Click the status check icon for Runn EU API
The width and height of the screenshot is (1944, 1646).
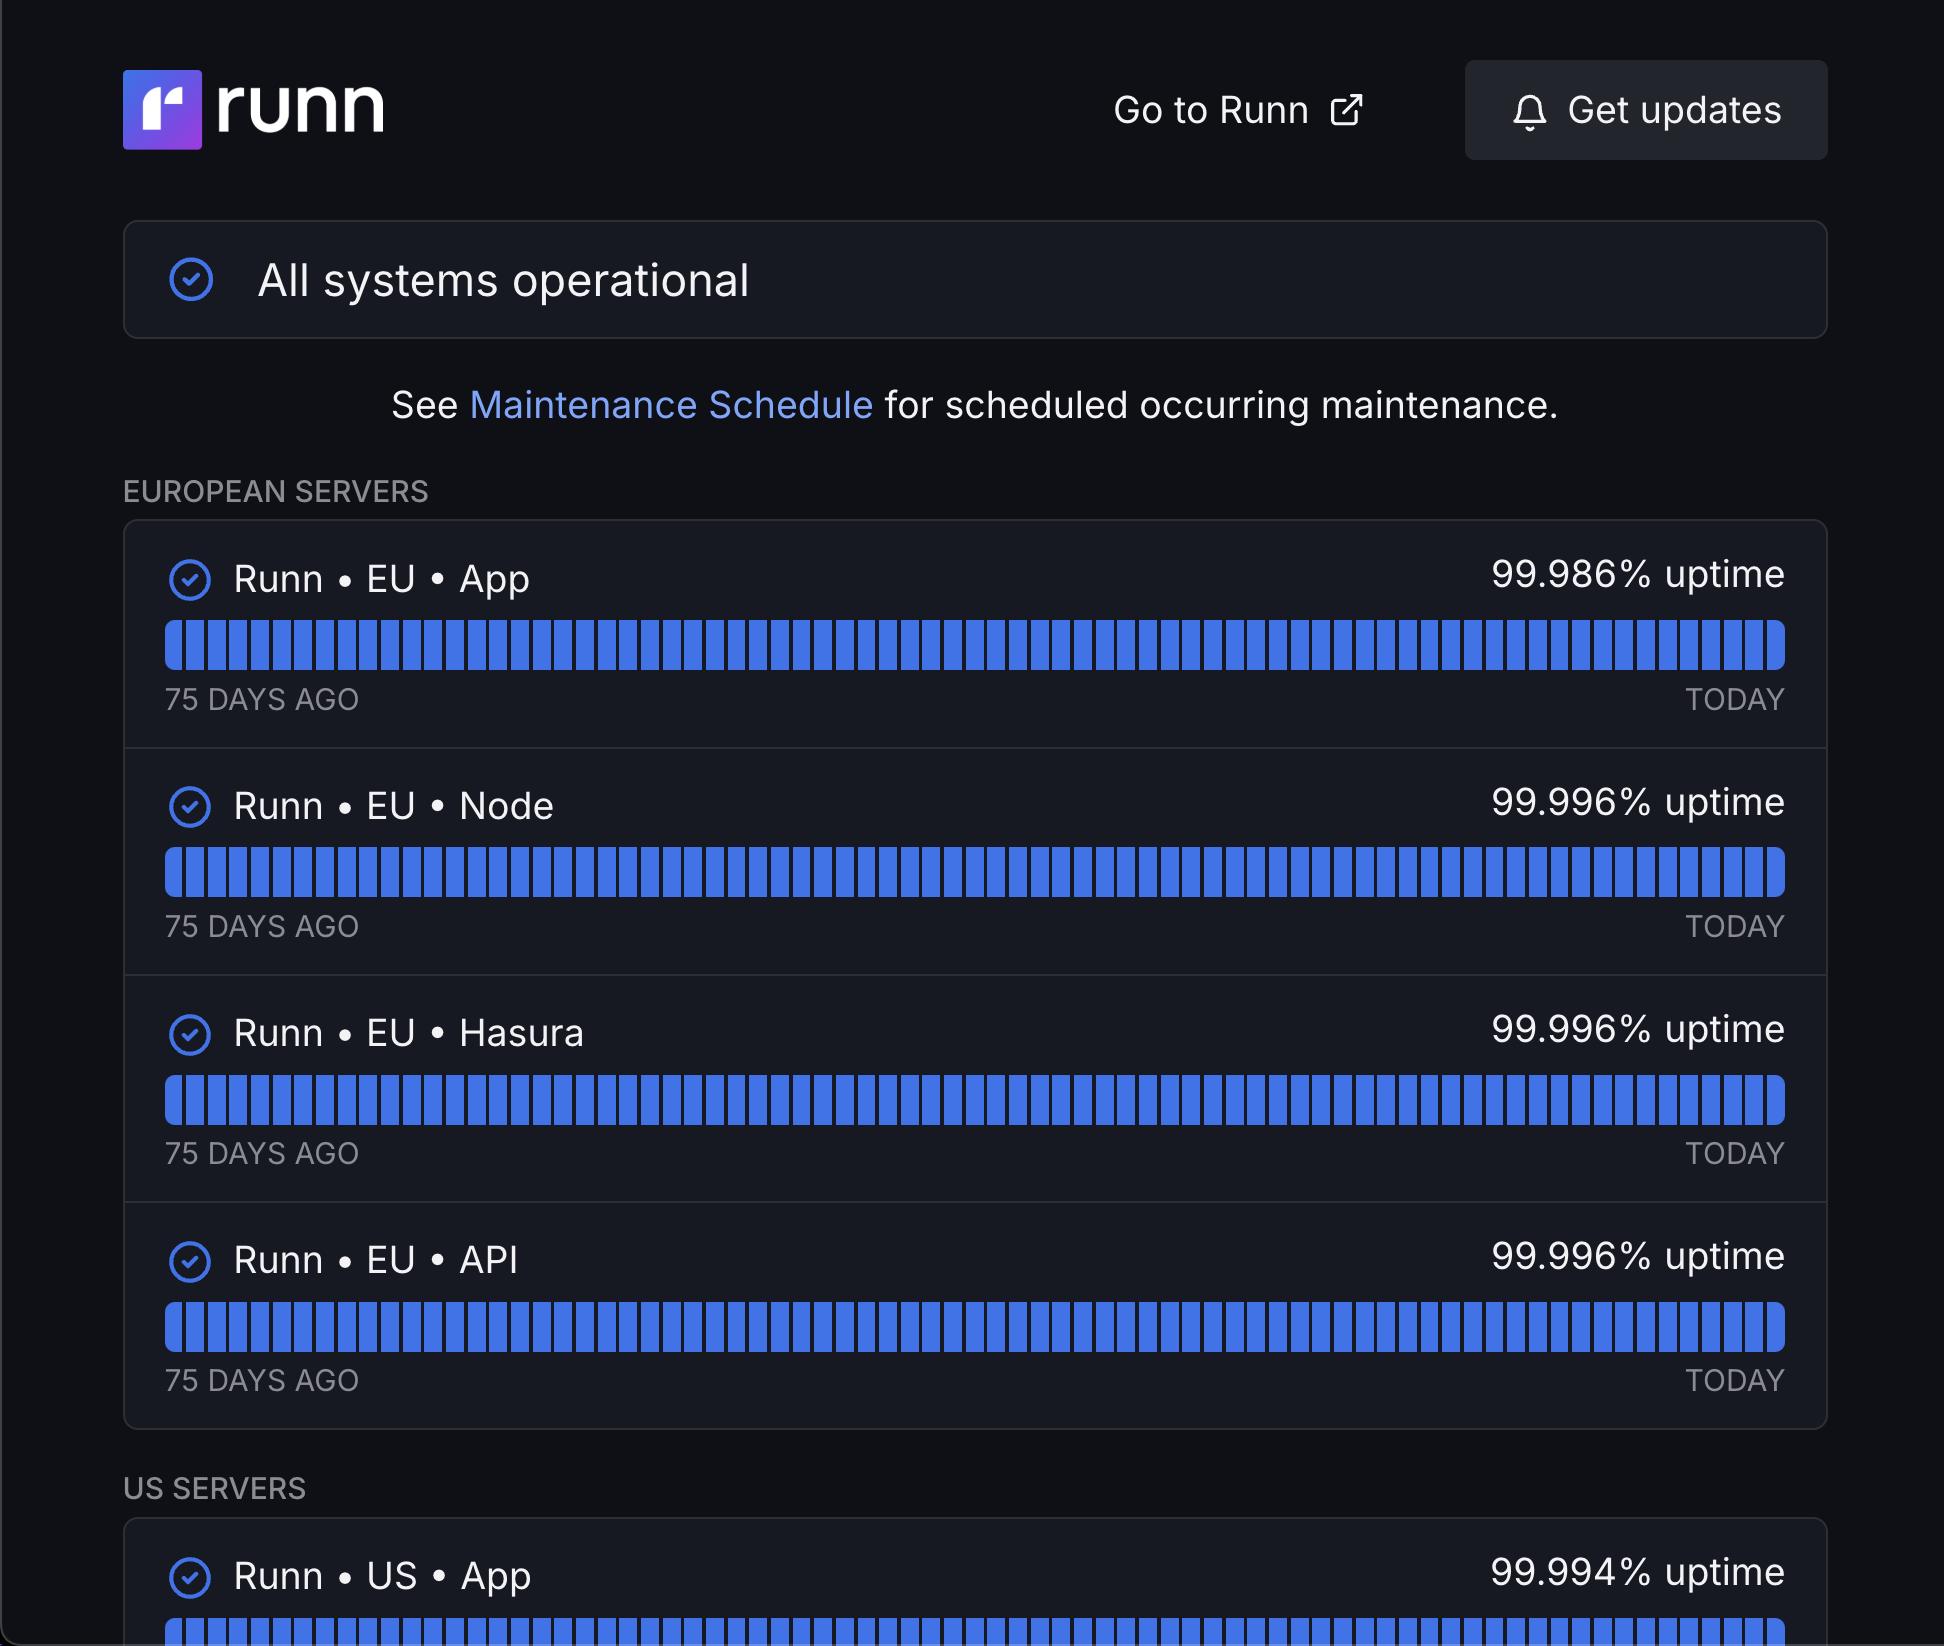(190, 1261)
